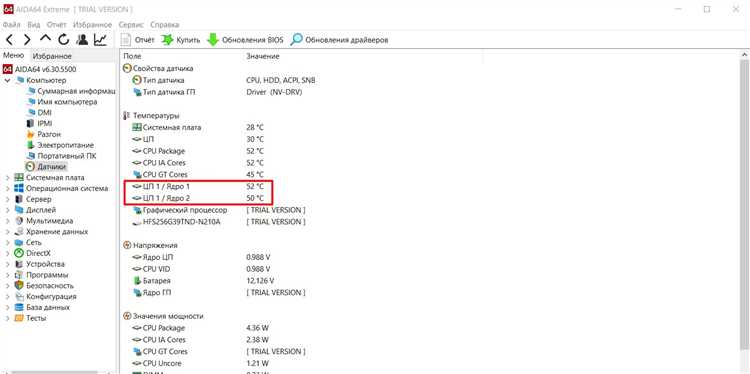This screenshot has height=374, width=750.
Task: Open the Вид menu
Action: [x=33, y=24]
